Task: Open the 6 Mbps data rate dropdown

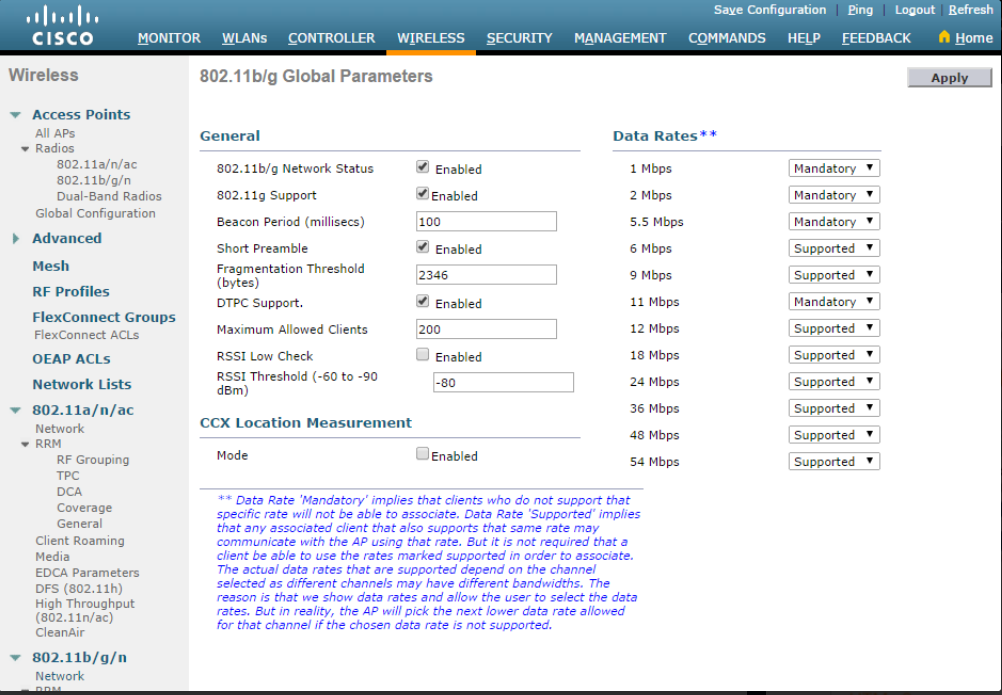Action: (834, 248)
